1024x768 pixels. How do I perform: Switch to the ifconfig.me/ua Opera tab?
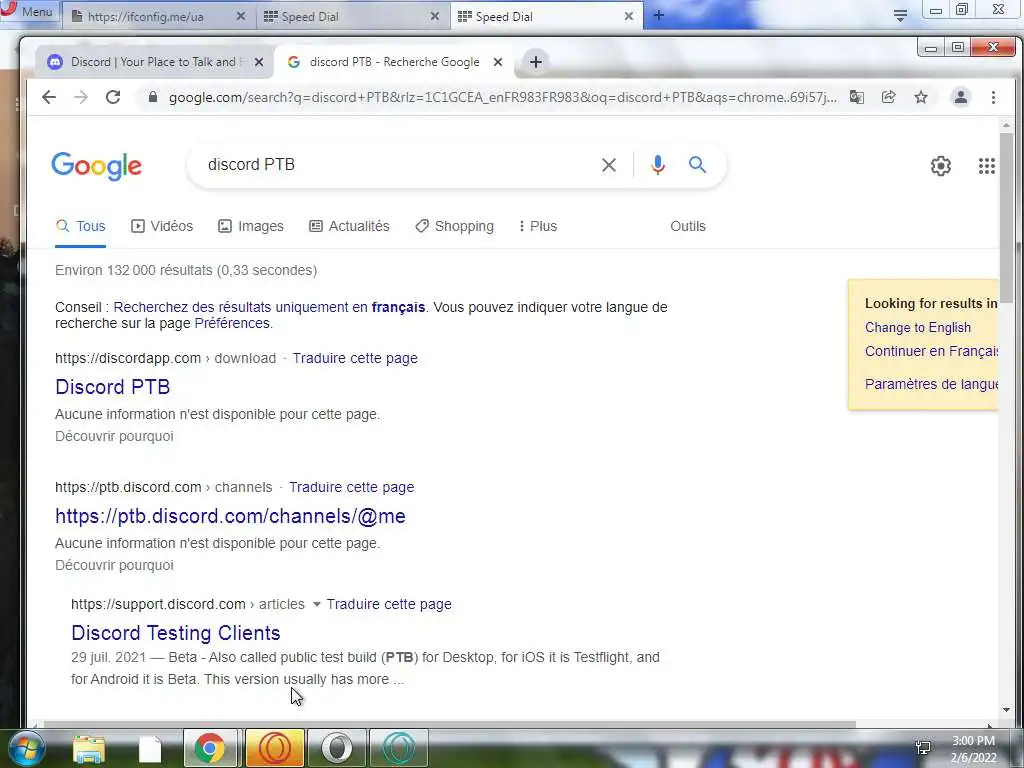(157, 16)
